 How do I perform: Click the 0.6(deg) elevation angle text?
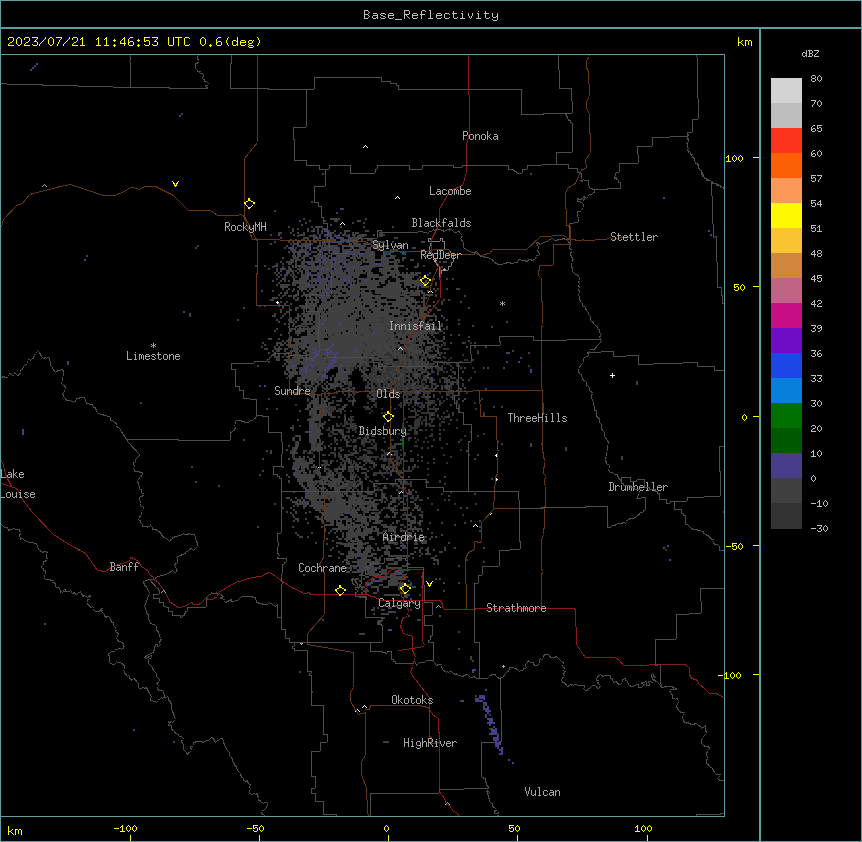pos(230,42)
